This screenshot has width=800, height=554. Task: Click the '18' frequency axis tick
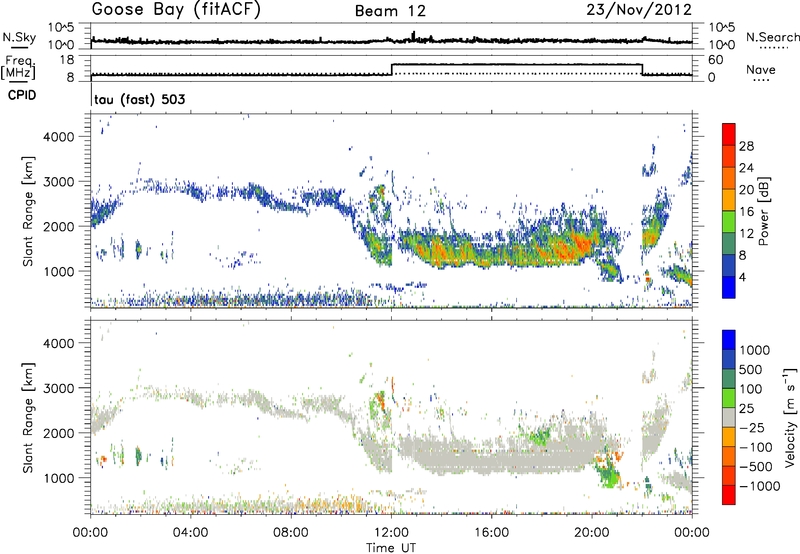[x=67, y=60]
